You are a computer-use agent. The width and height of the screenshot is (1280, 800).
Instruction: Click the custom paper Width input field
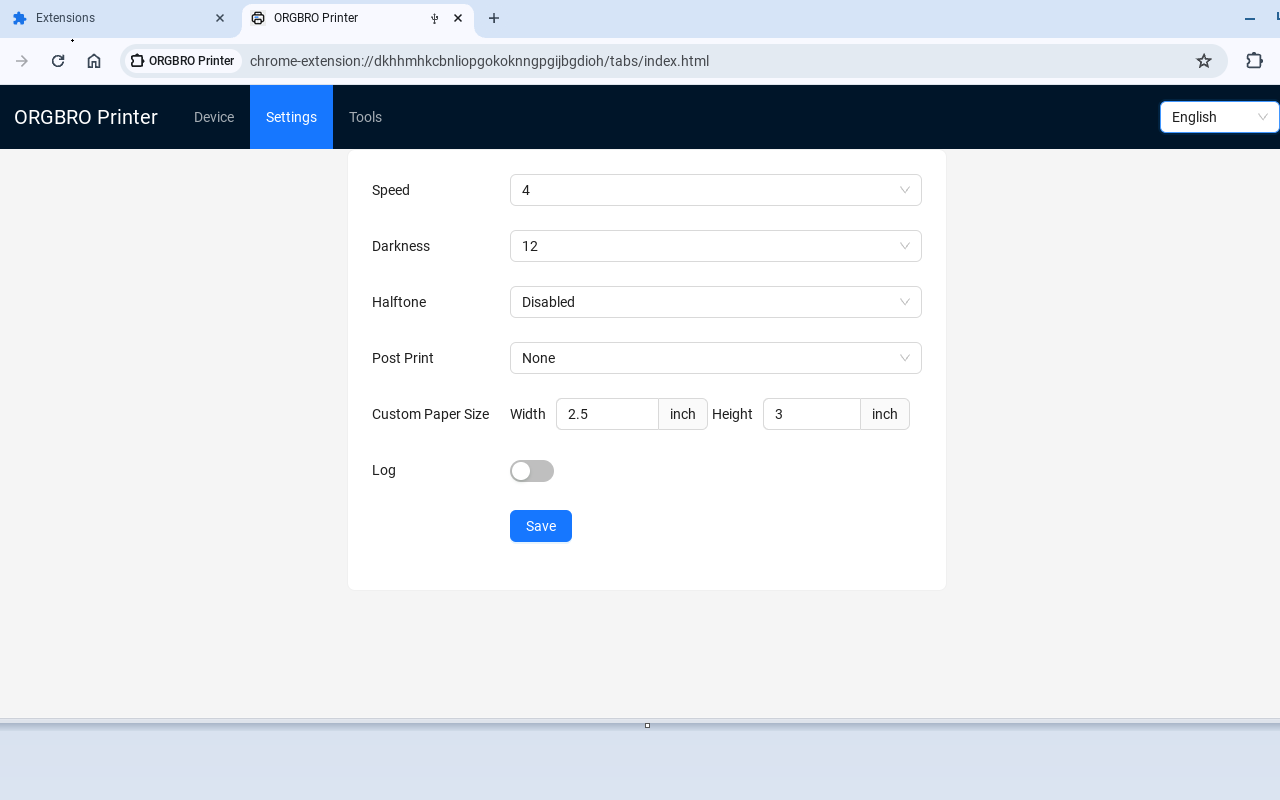tap(607, 414)
